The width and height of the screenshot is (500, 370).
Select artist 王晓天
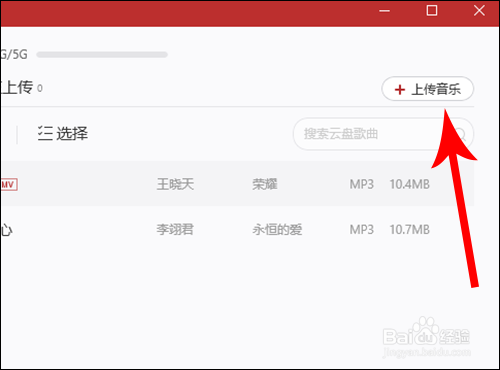pos(175,184)
